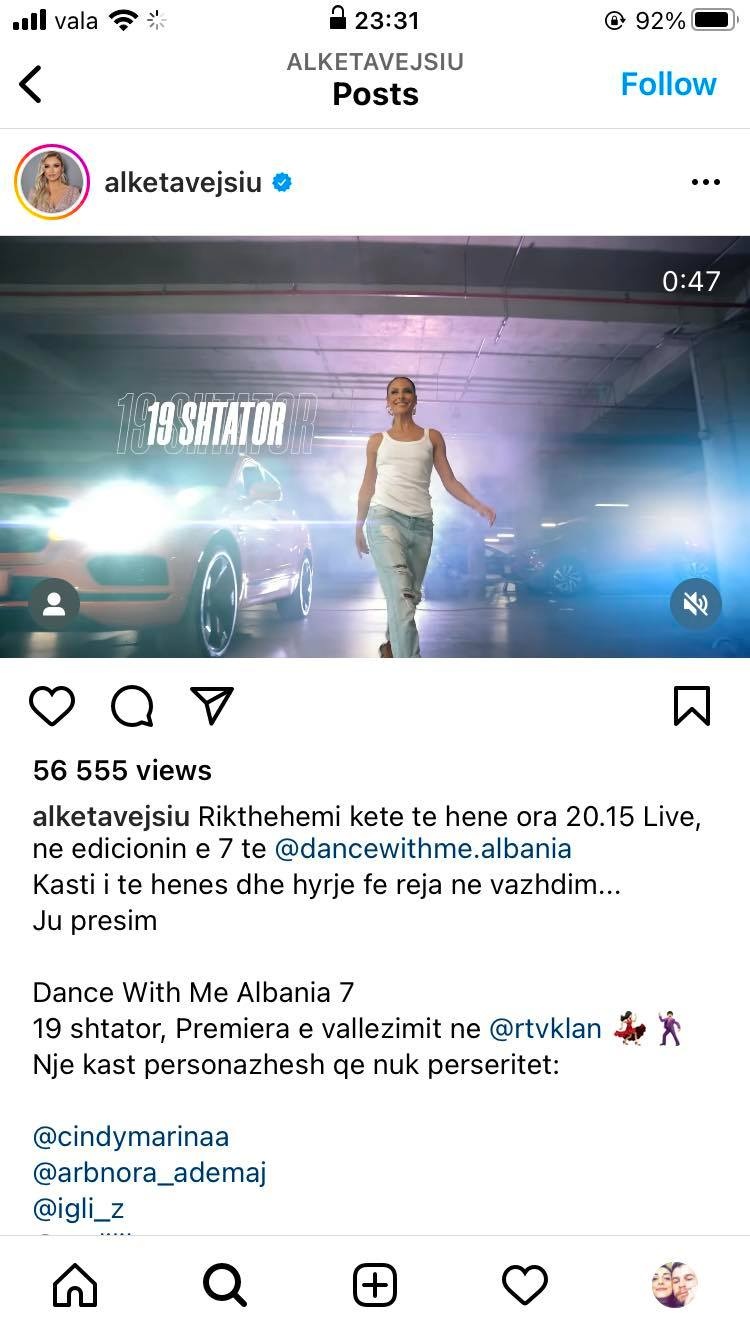Open the @rtvklan mention link
Viewport: 750px width, 1334px height.
point(545,1029)
